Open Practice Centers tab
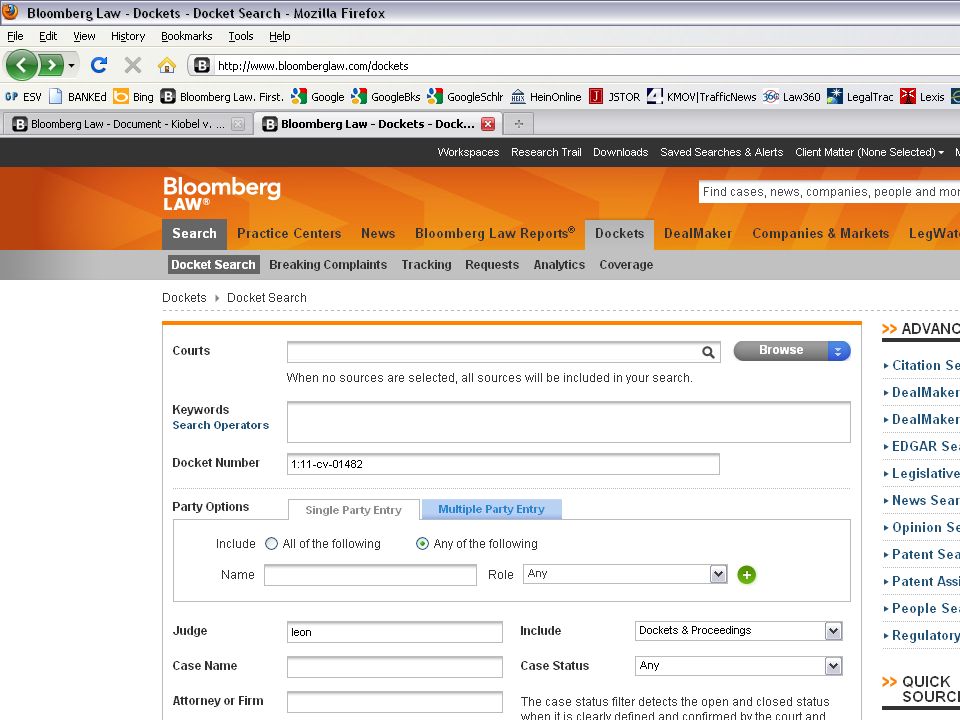The image size is (960, 720). 289,234
